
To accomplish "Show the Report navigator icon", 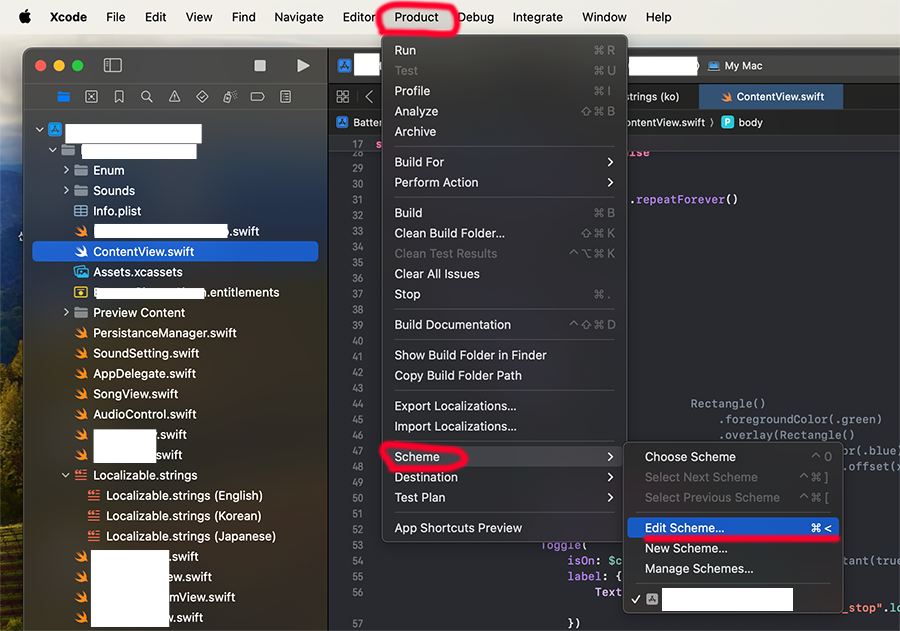I will click(285, 97).
